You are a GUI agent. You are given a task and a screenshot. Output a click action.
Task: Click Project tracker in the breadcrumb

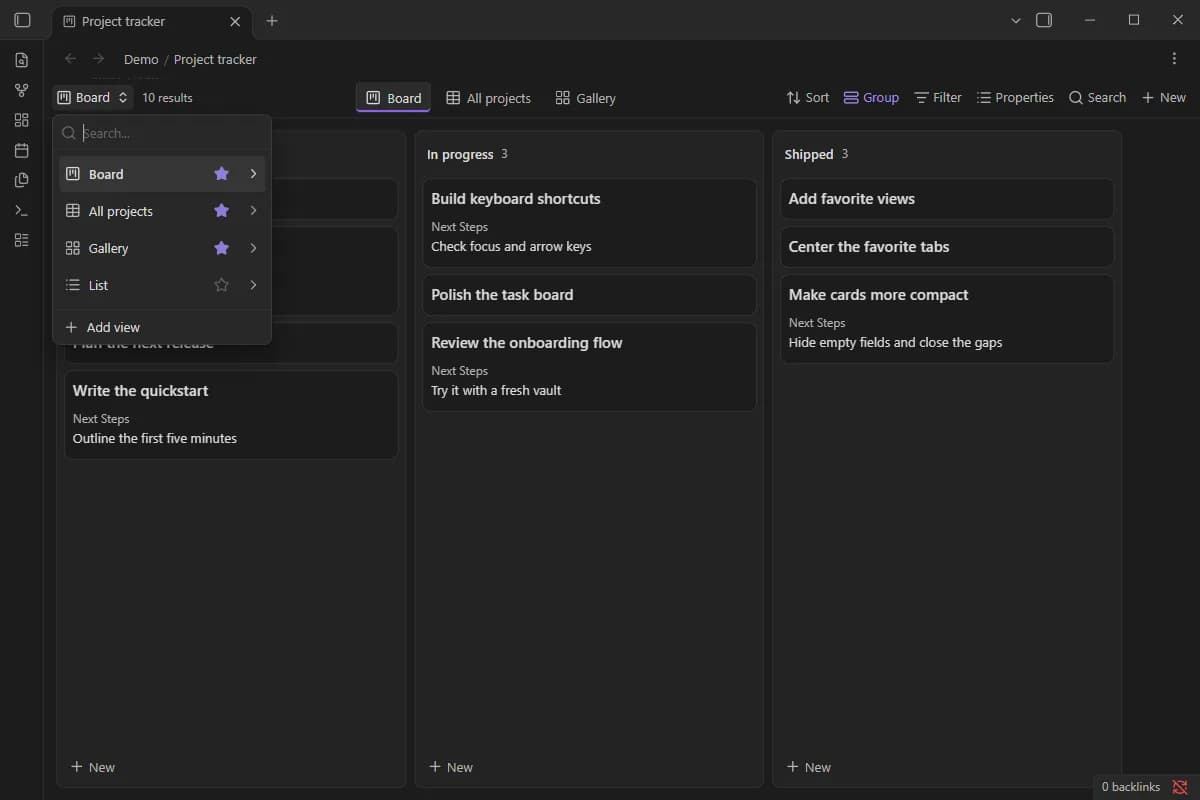pos(215,59)
